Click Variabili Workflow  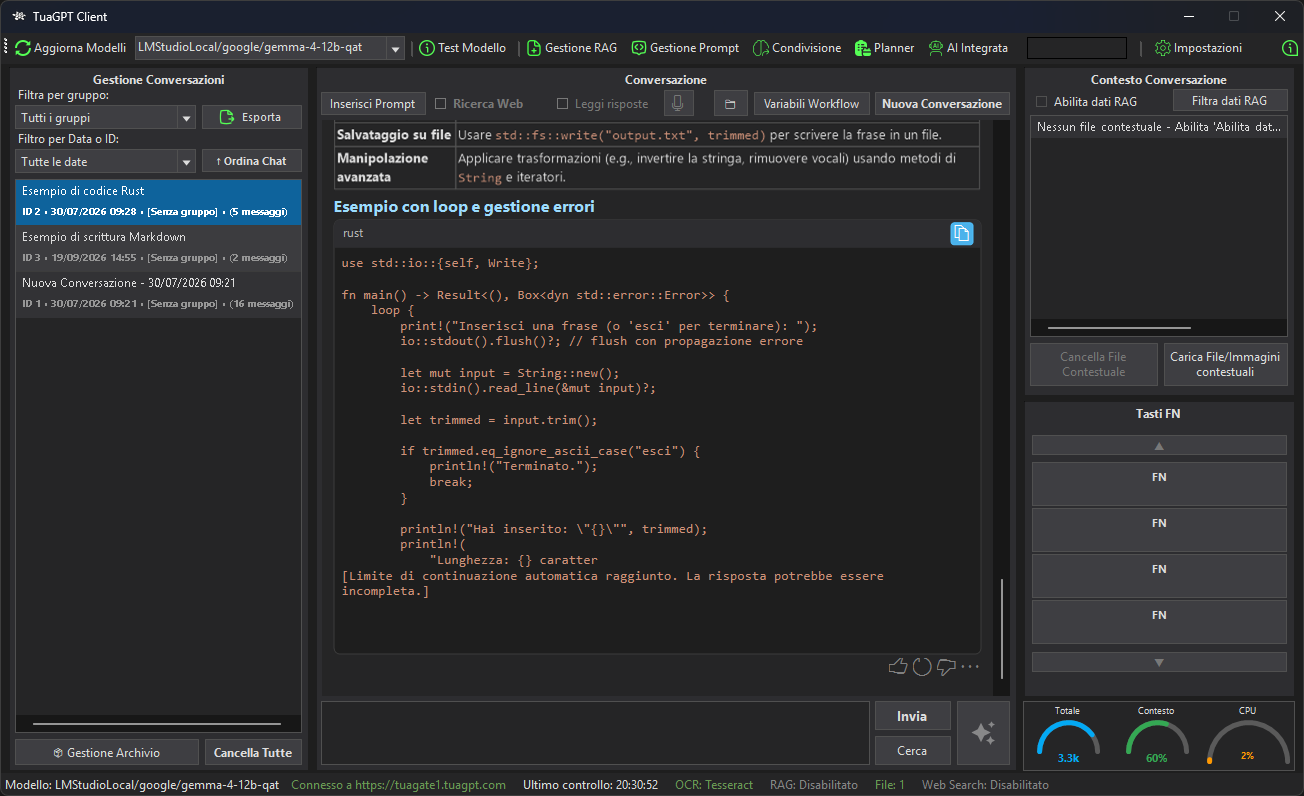click(x=812, y=103)
